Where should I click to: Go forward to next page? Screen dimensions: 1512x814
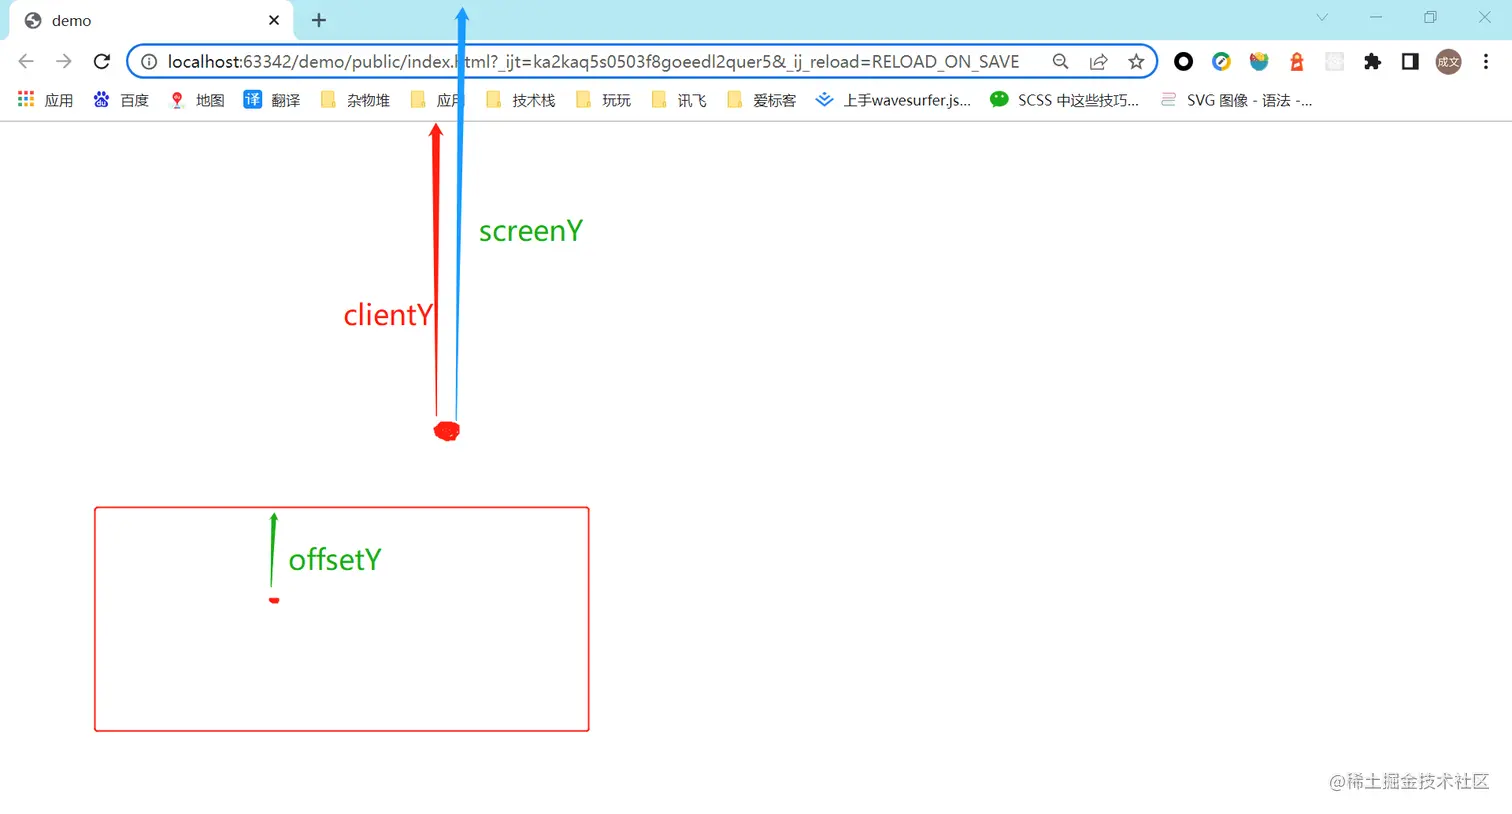64,62
